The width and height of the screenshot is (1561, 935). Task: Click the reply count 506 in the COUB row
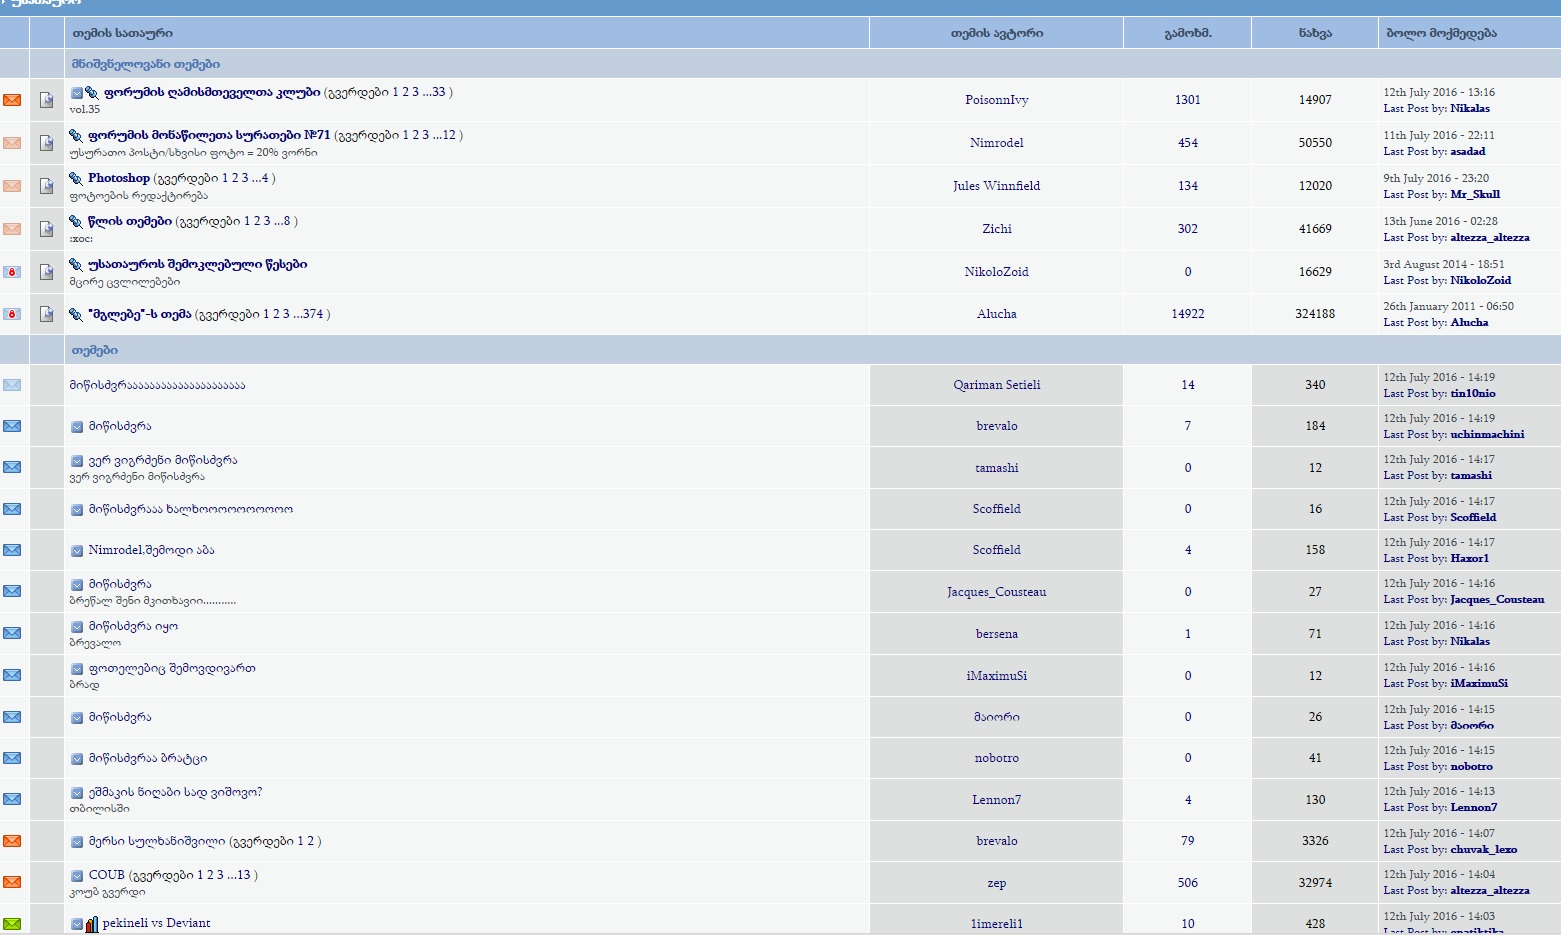[1188, 883]
